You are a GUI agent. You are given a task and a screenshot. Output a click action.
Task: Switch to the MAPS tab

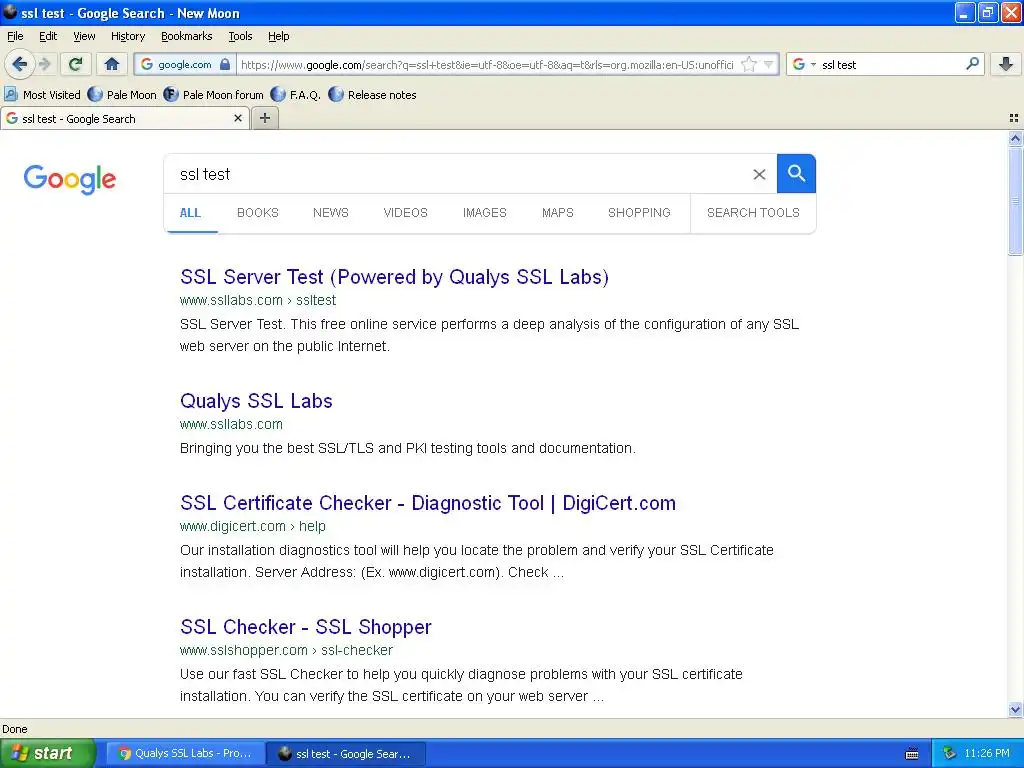[x=558, y=213]
